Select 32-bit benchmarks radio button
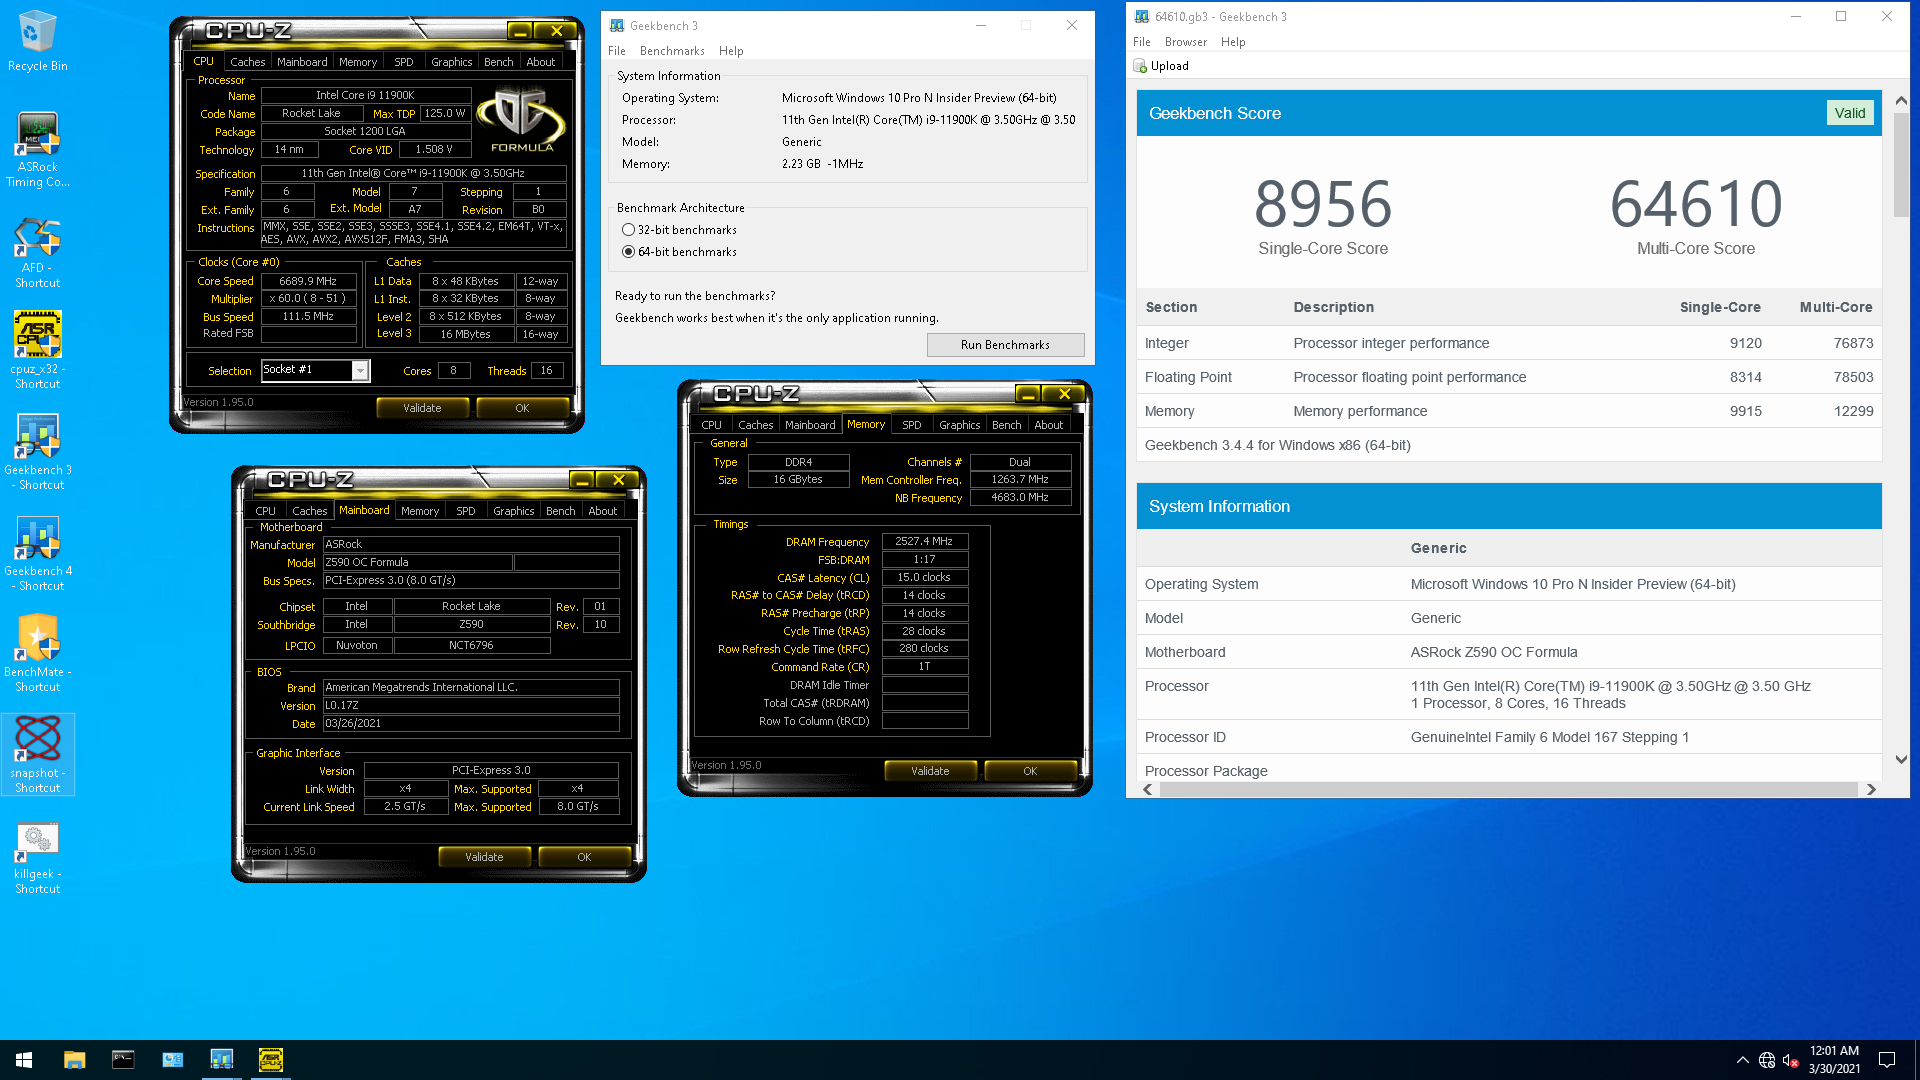Image resolution: width=1920 pixels, height=1080 pixels. coord(628,230)
